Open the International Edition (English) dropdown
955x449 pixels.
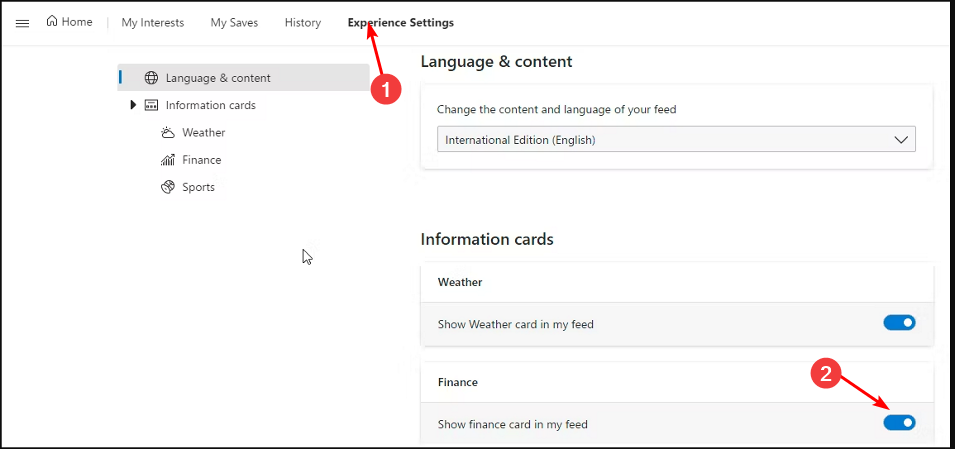pyautogui.click(x=676, y=140)
